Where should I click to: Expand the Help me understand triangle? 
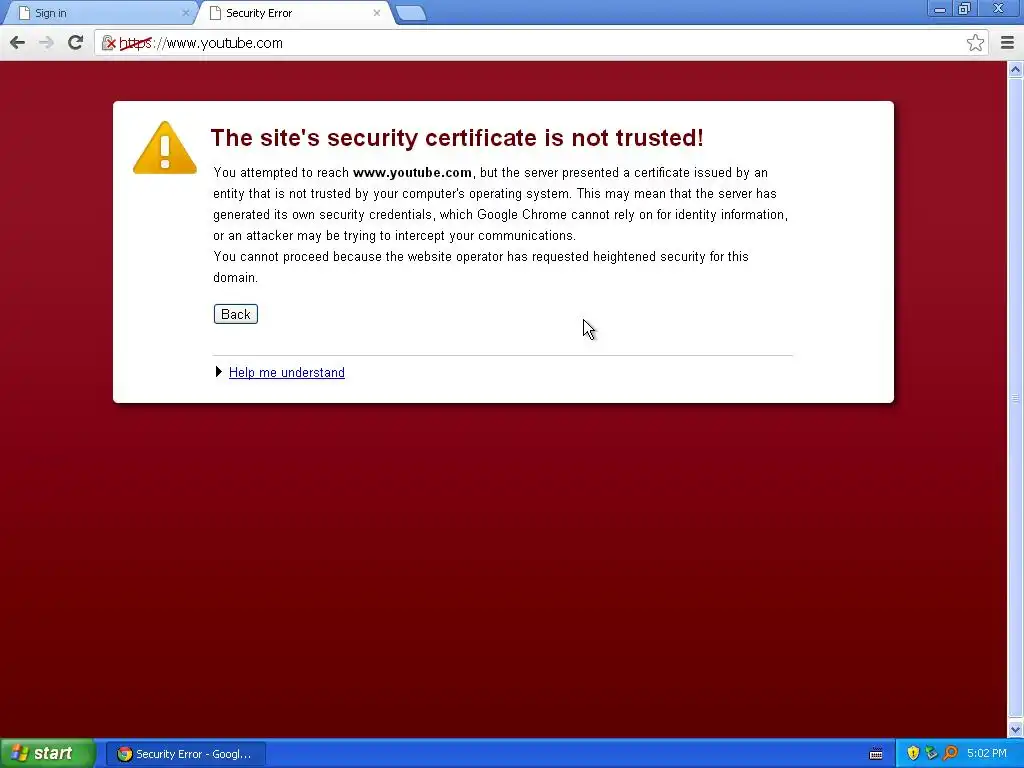219,372
